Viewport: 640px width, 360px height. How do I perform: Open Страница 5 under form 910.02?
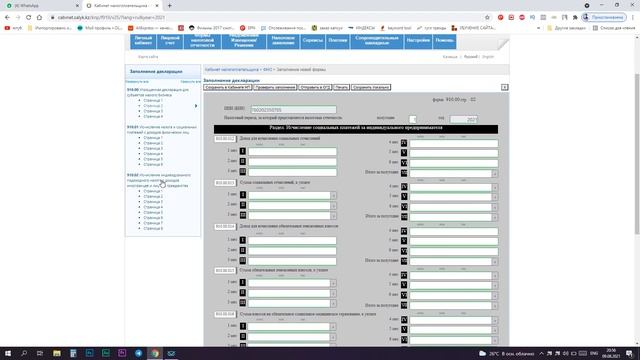tap(153, 212)
